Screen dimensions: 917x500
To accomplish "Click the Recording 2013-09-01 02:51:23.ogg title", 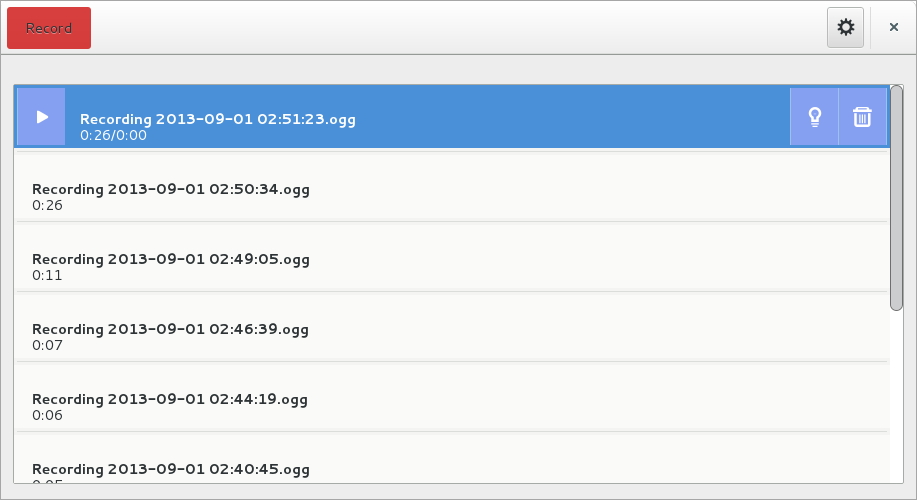I will (217, 119).
